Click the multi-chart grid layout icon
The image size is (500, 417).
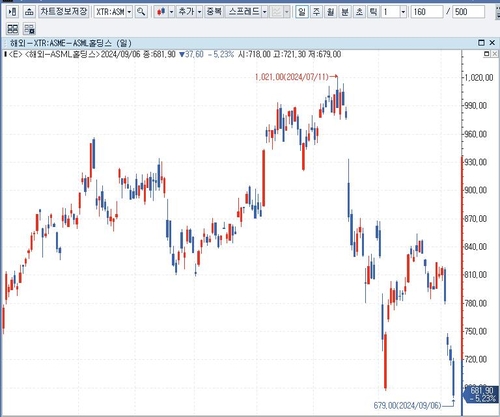(x=13, y=29)
